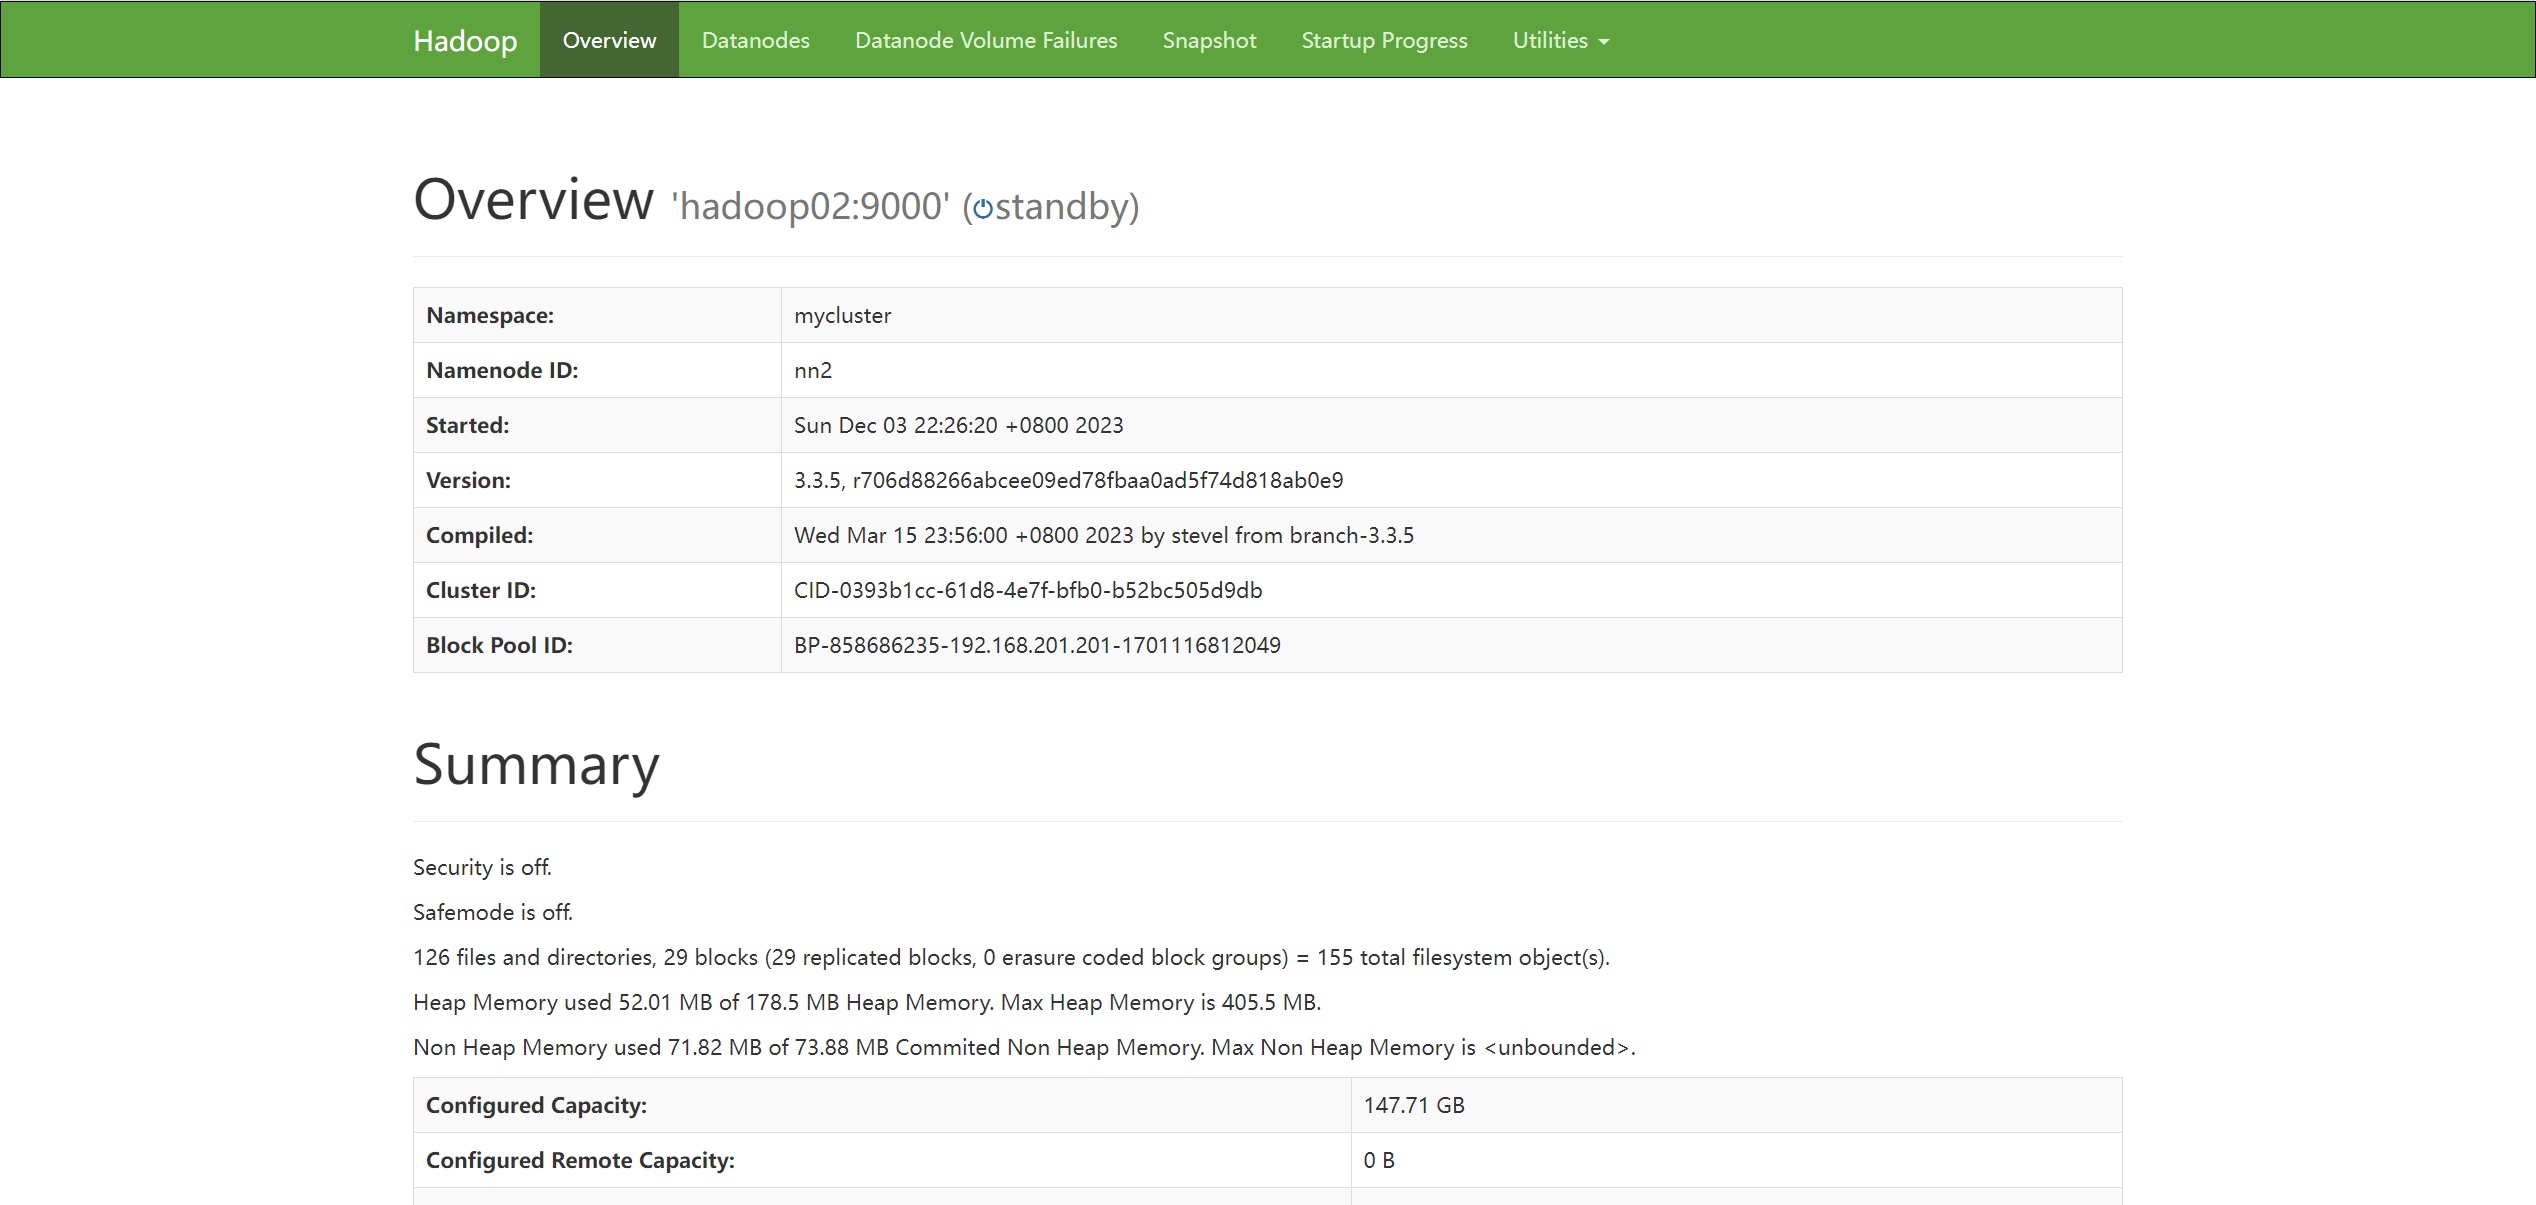This screenshot has width=2536, height=1205.
Task: Click the Namenode ID: row label
Action: (502, 370)
